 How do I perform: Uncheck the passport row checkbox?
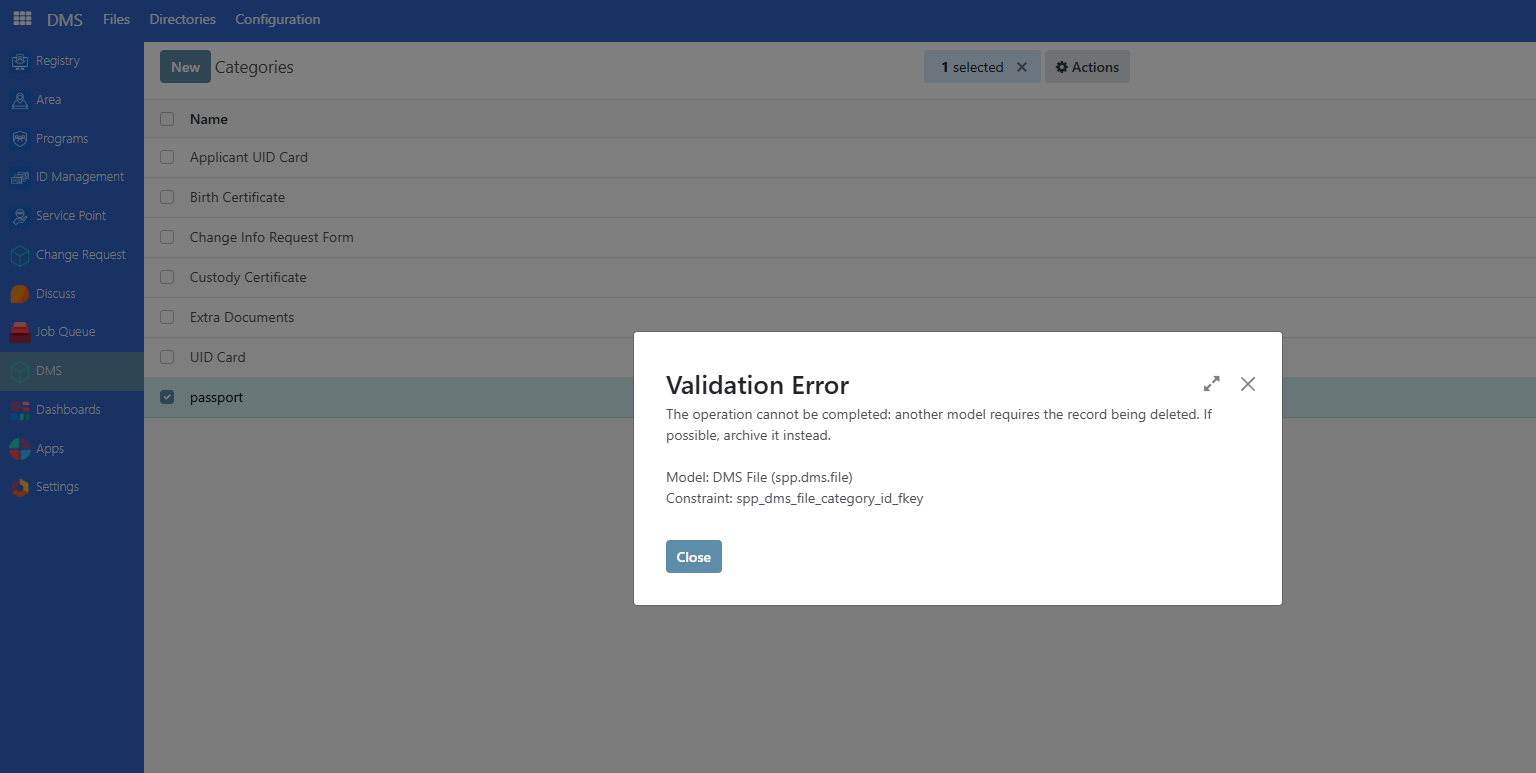[x=166, y=397]
